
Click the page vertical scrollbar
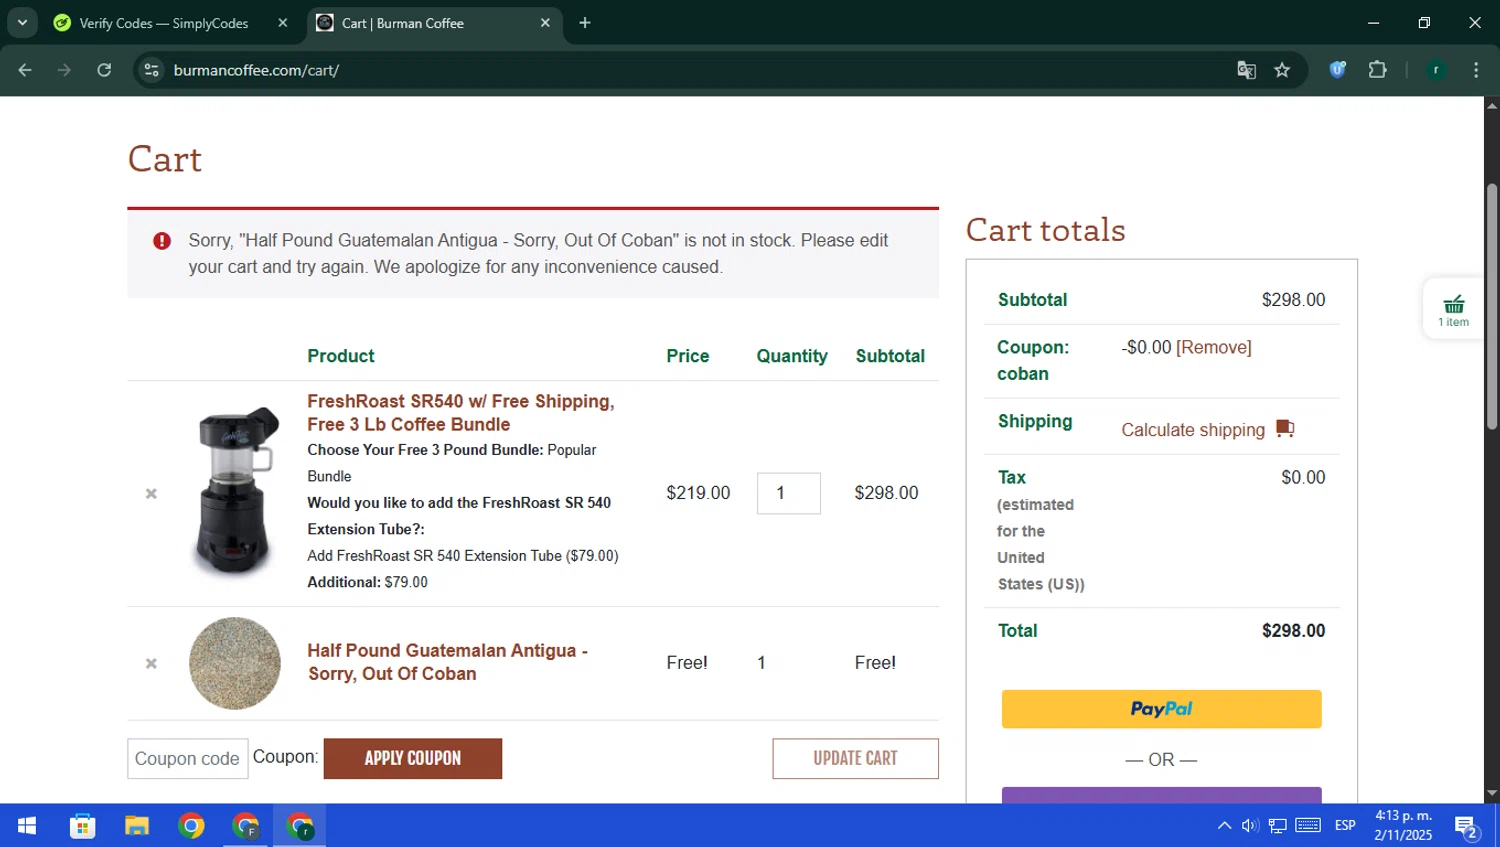[x=1492, y=307]
